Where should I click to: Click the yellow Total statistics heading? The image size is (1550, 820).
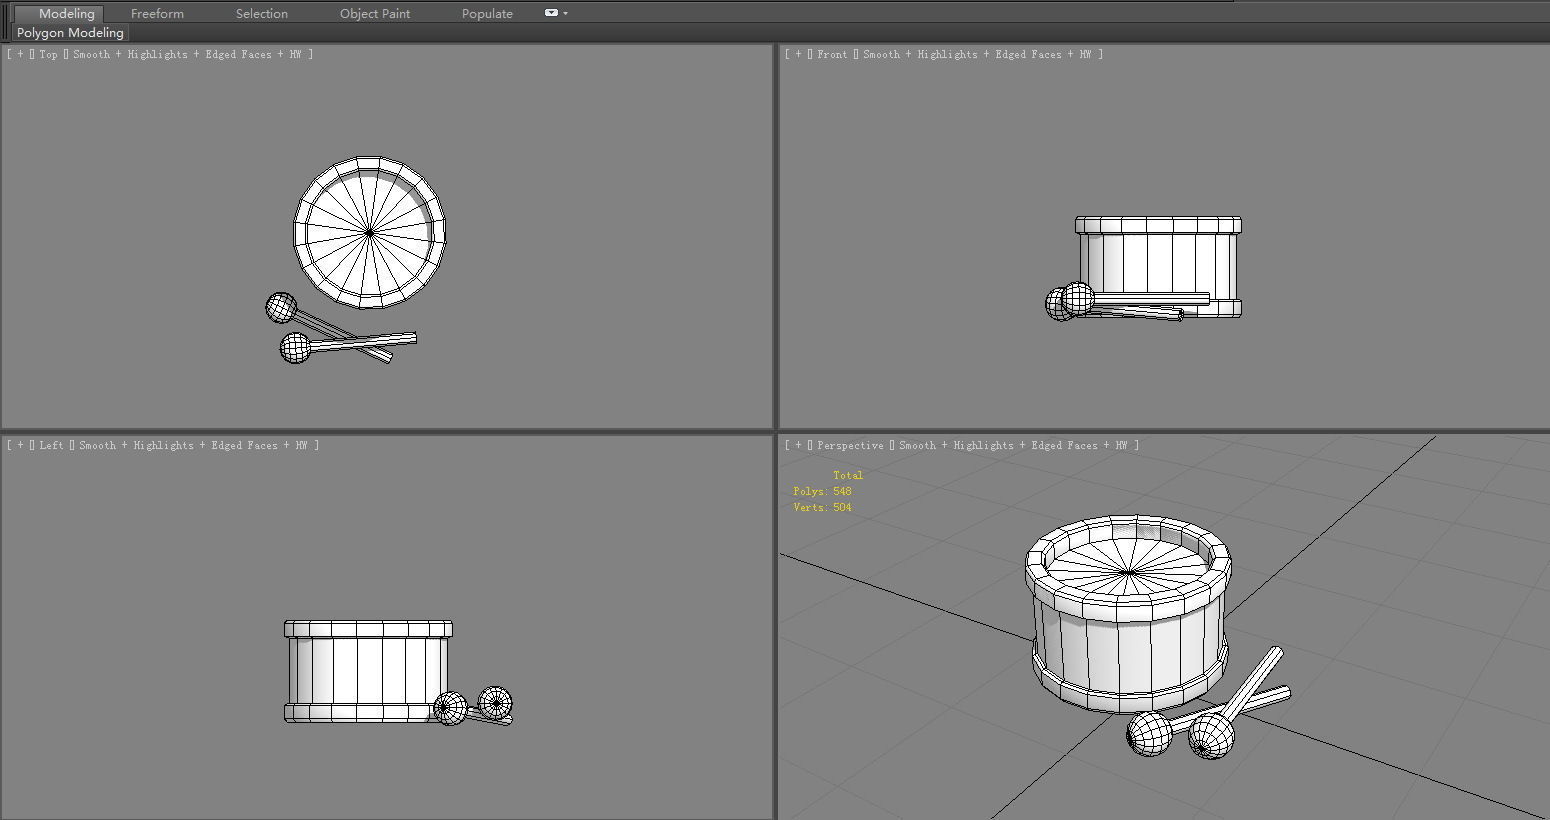point(848,476)
